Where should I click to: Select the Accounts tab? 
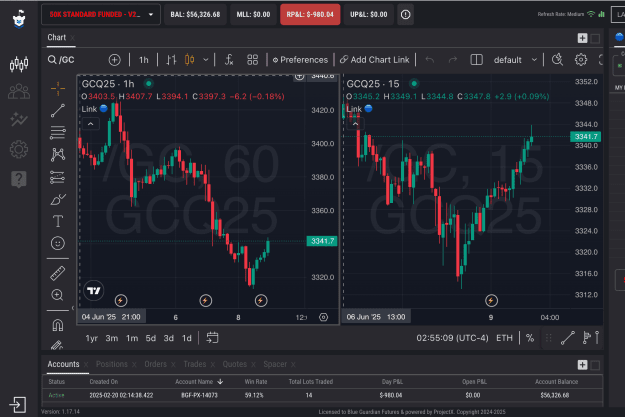pos(63,364)
